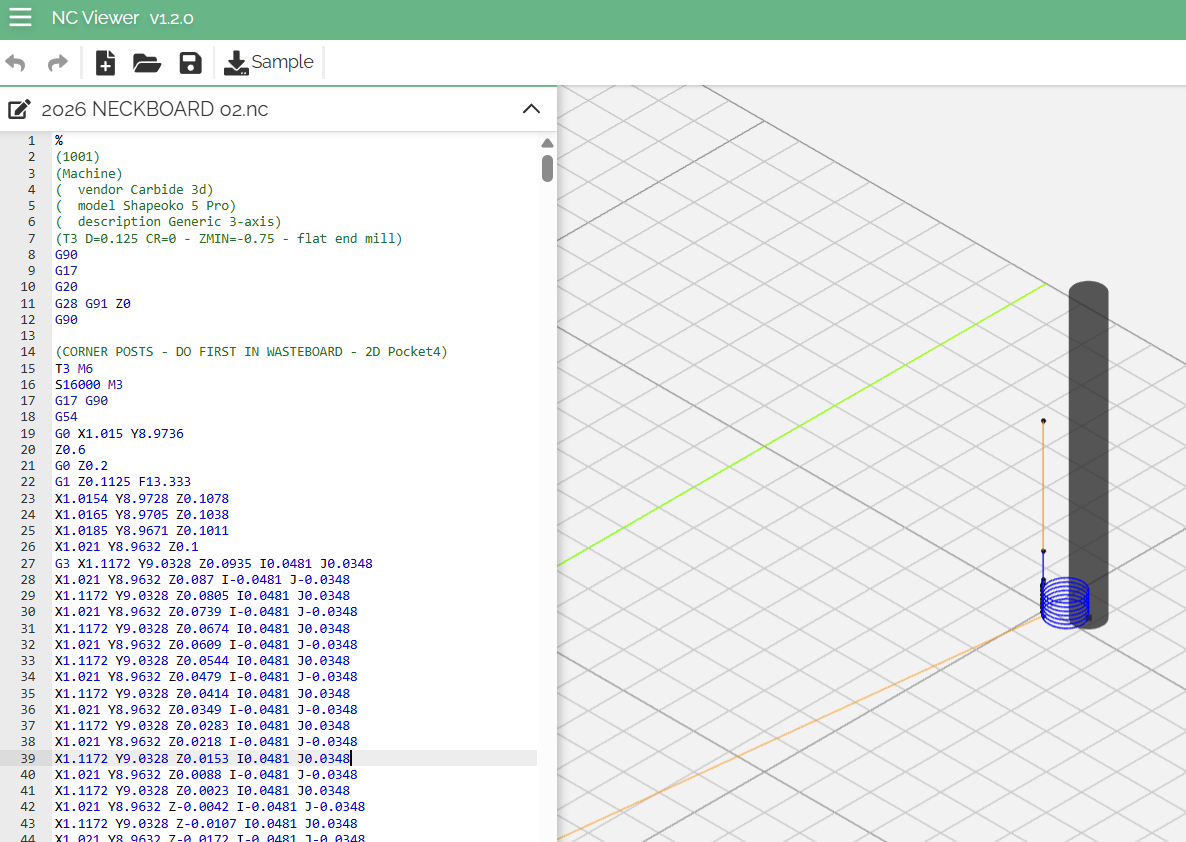Click the redo arrow icon

(57, 63)
